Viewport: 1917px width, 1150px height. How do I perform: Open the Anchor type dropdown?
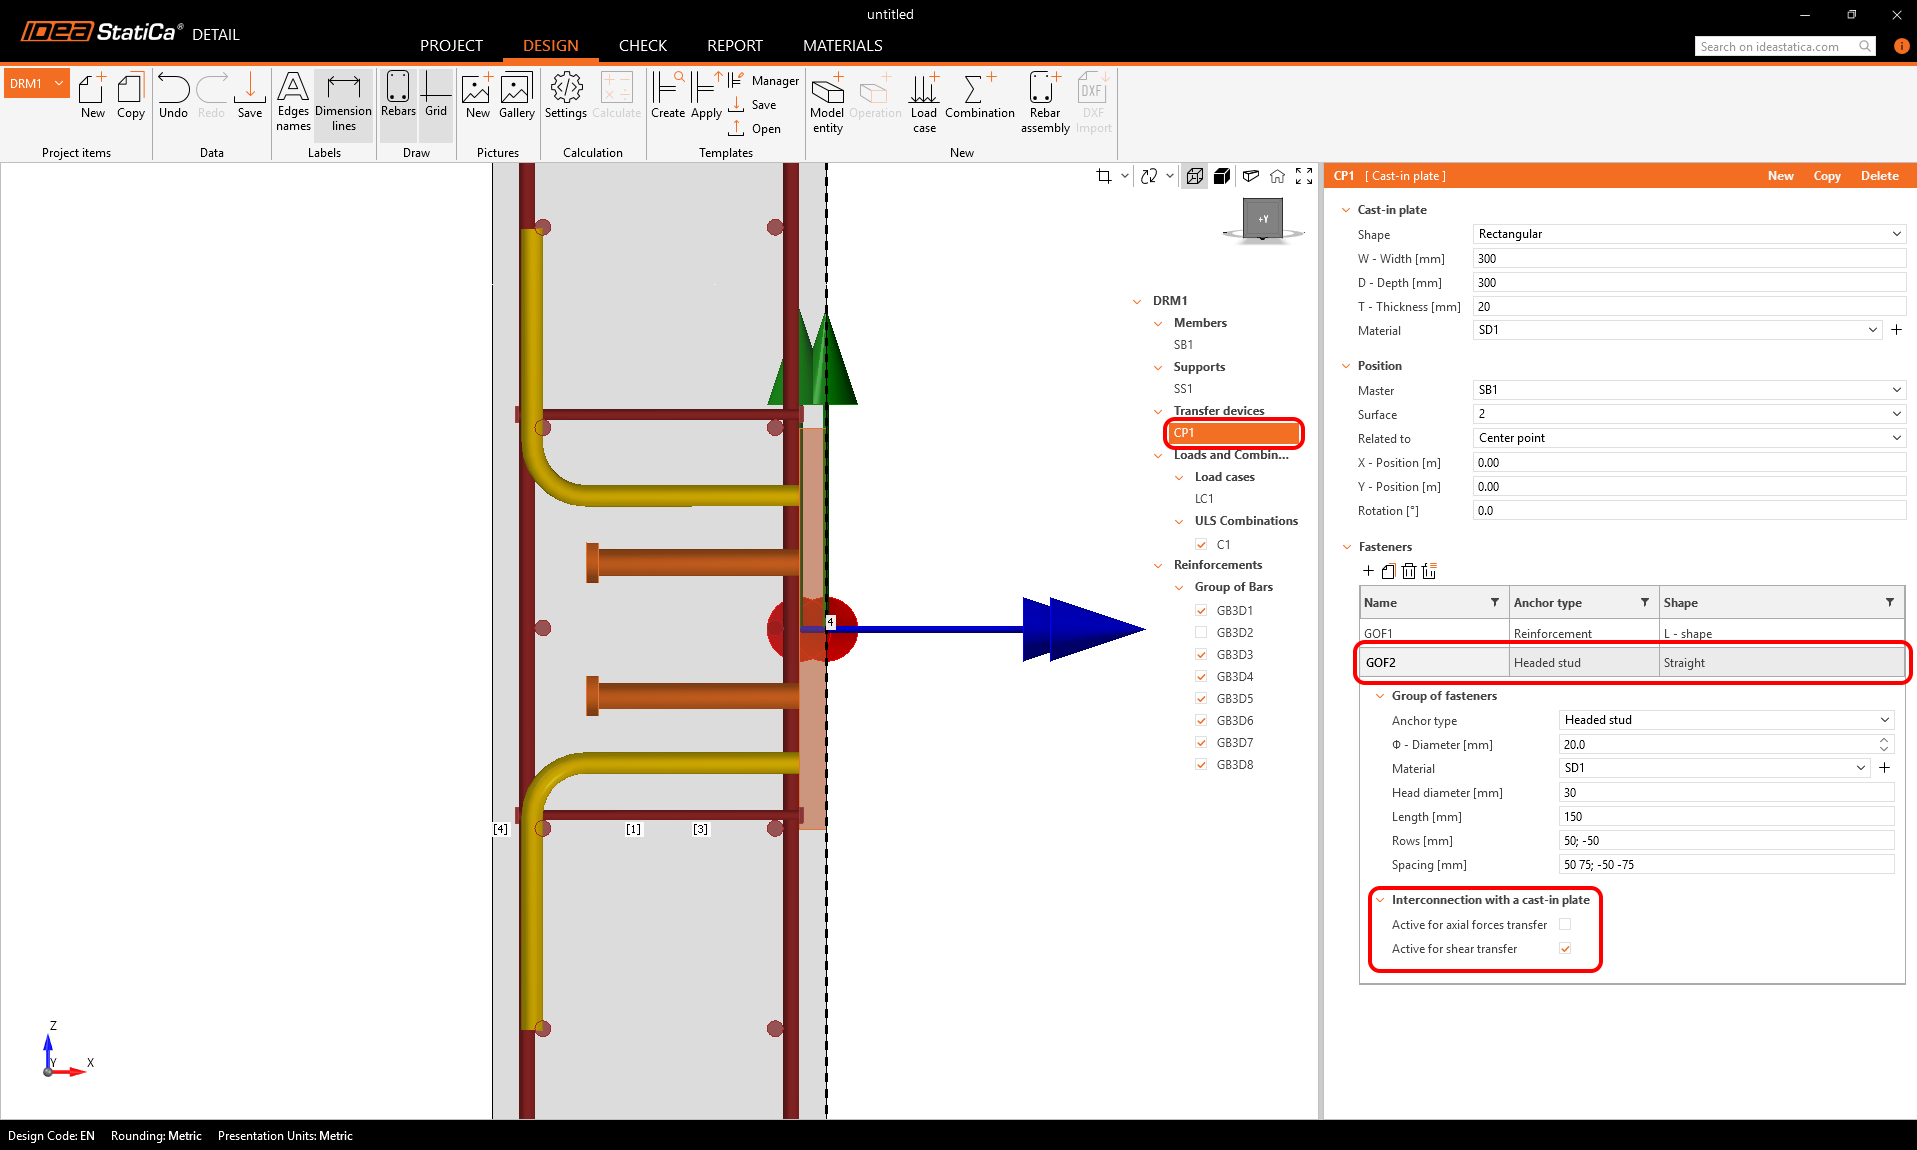(x=1726, y=720)
